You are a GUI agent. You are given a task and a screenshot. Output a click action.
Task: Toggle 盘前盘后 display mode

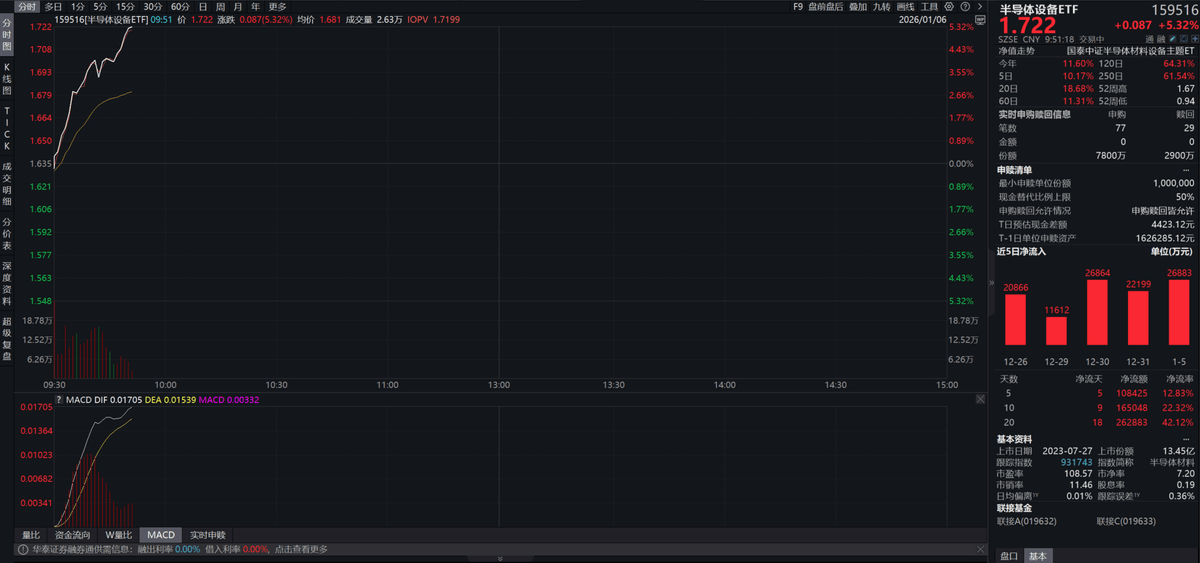(825, 6)
